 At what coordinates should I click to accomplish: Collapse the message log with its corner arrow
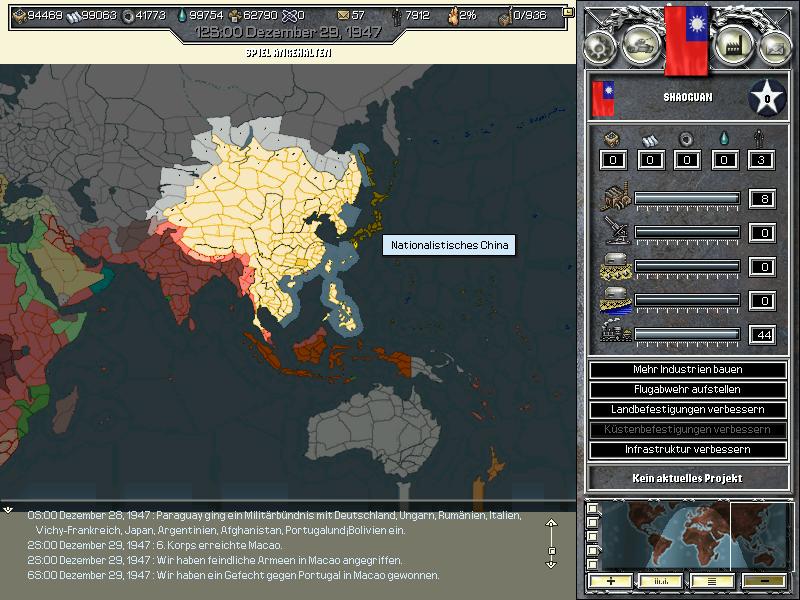coord(8,509)
